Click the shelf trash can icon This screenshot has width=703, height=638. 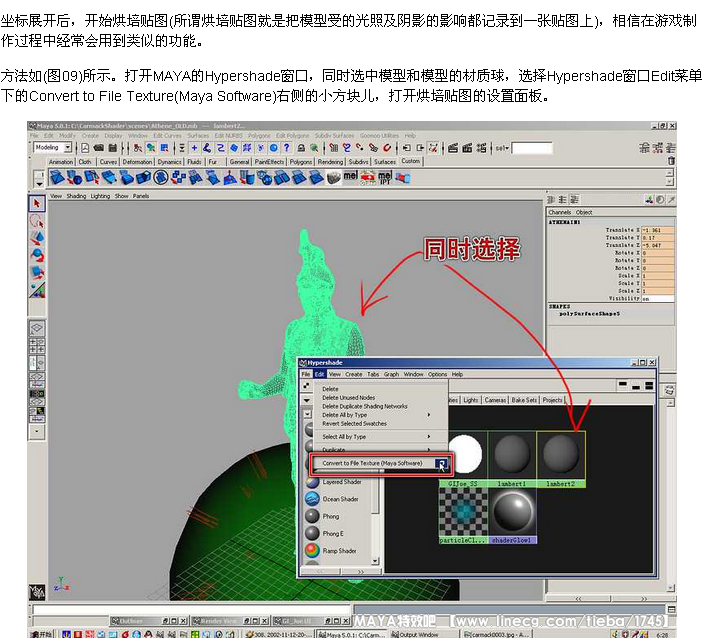[x=671, y=160]
